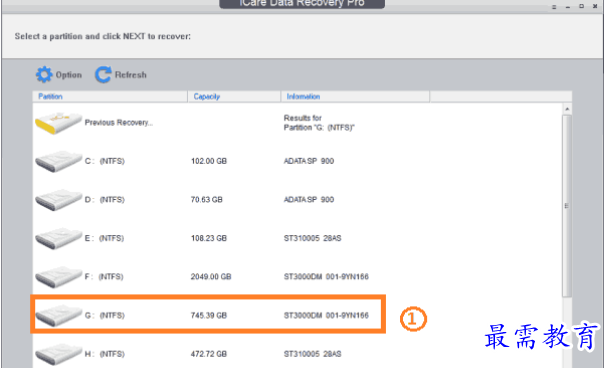606x368 pixels.
Task: Click the list scrollbar up arrow
Action: 567,109
